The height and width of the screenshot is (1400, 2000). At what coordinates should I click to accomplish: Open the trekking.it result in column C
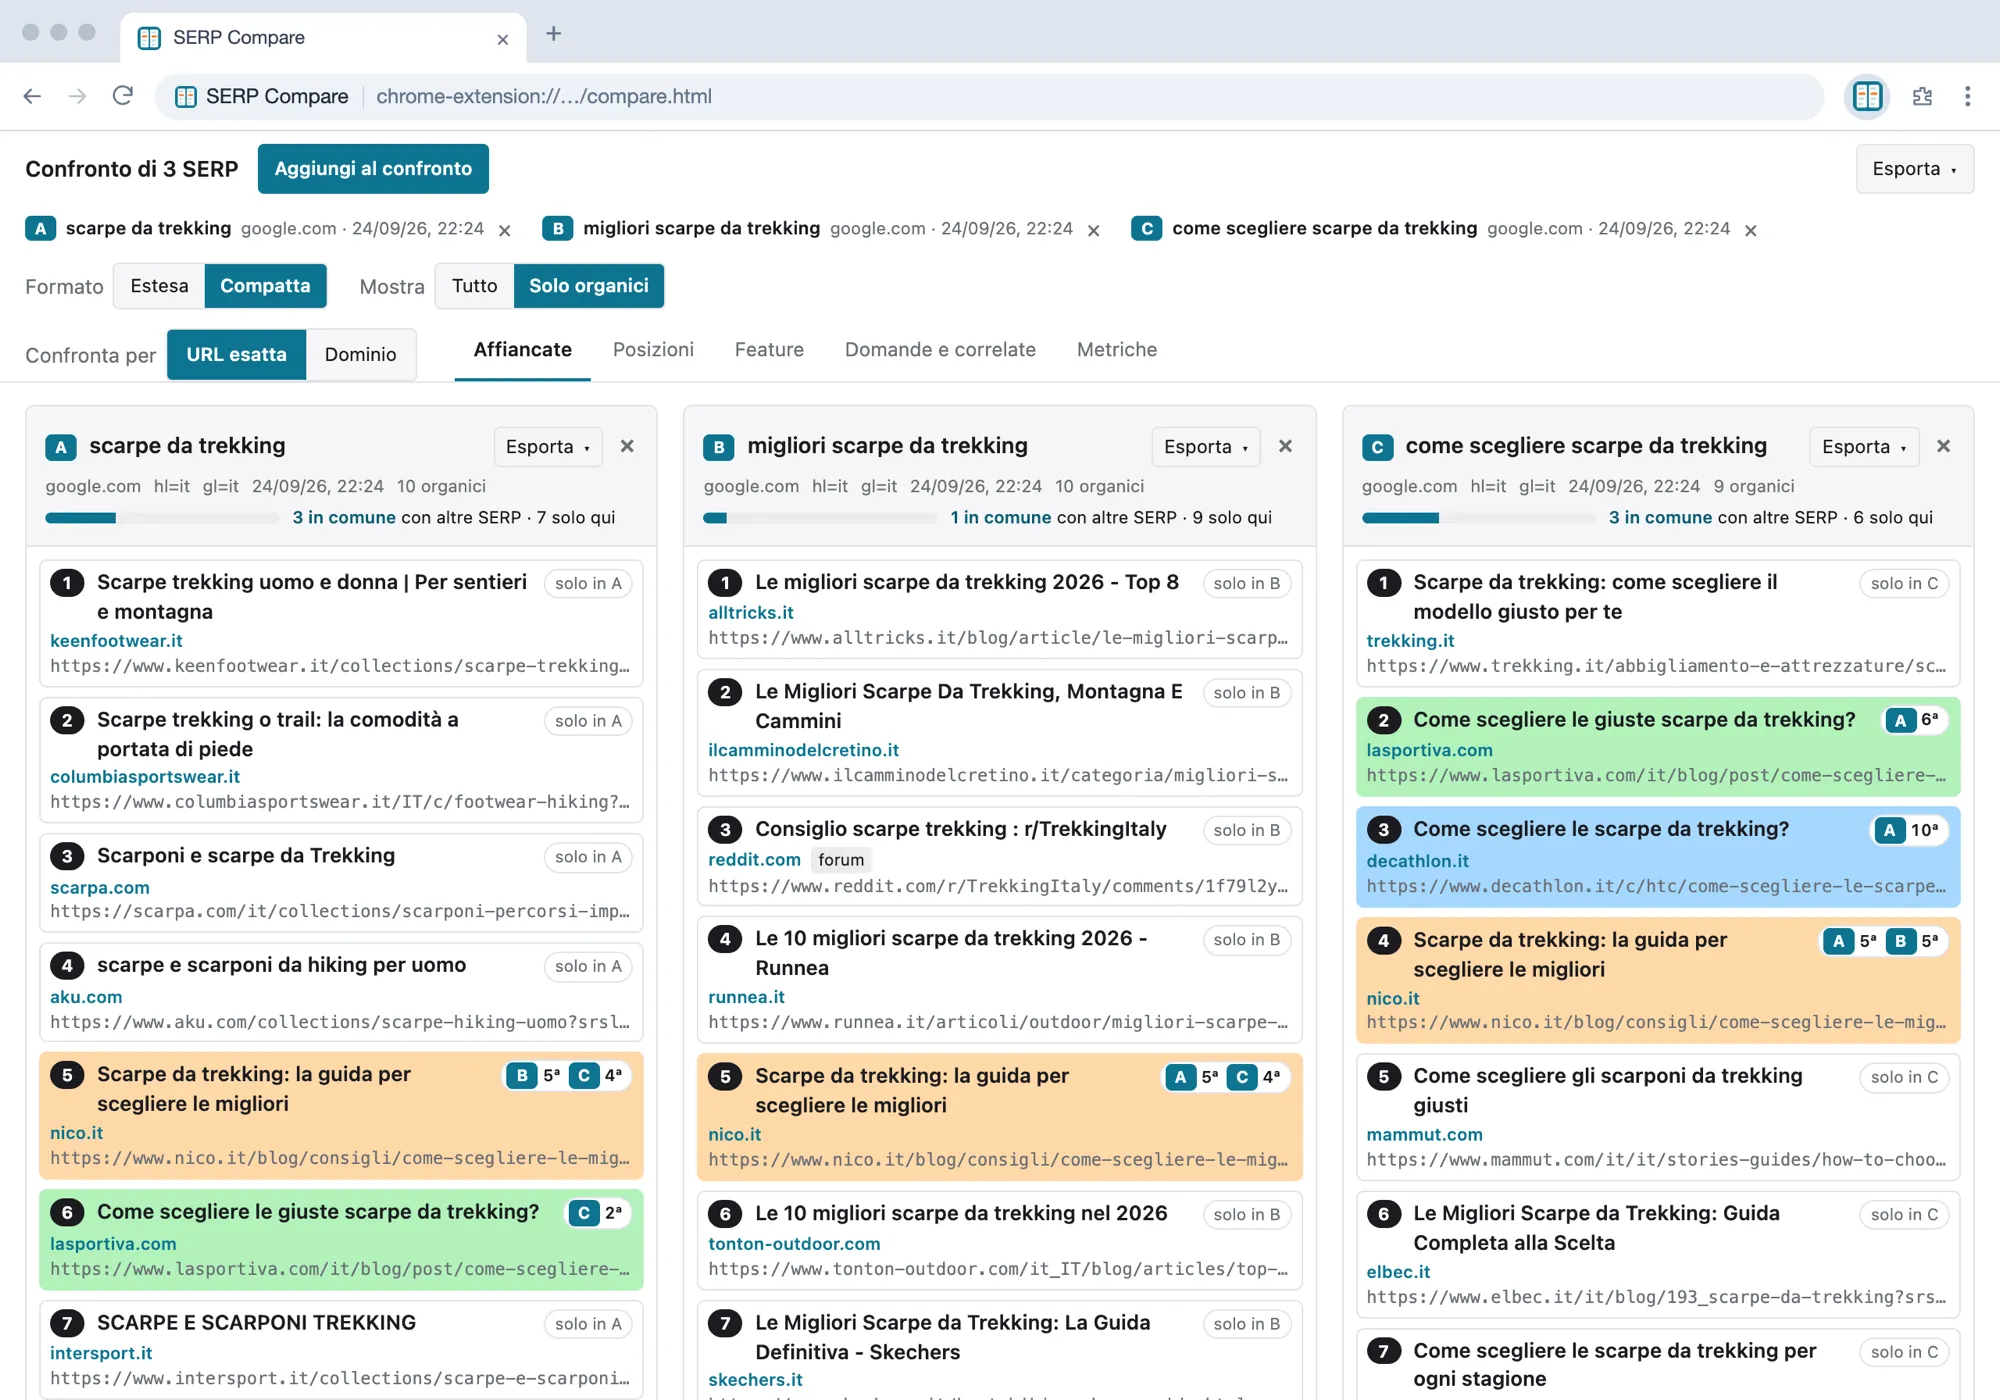(x=1410, y=641)
